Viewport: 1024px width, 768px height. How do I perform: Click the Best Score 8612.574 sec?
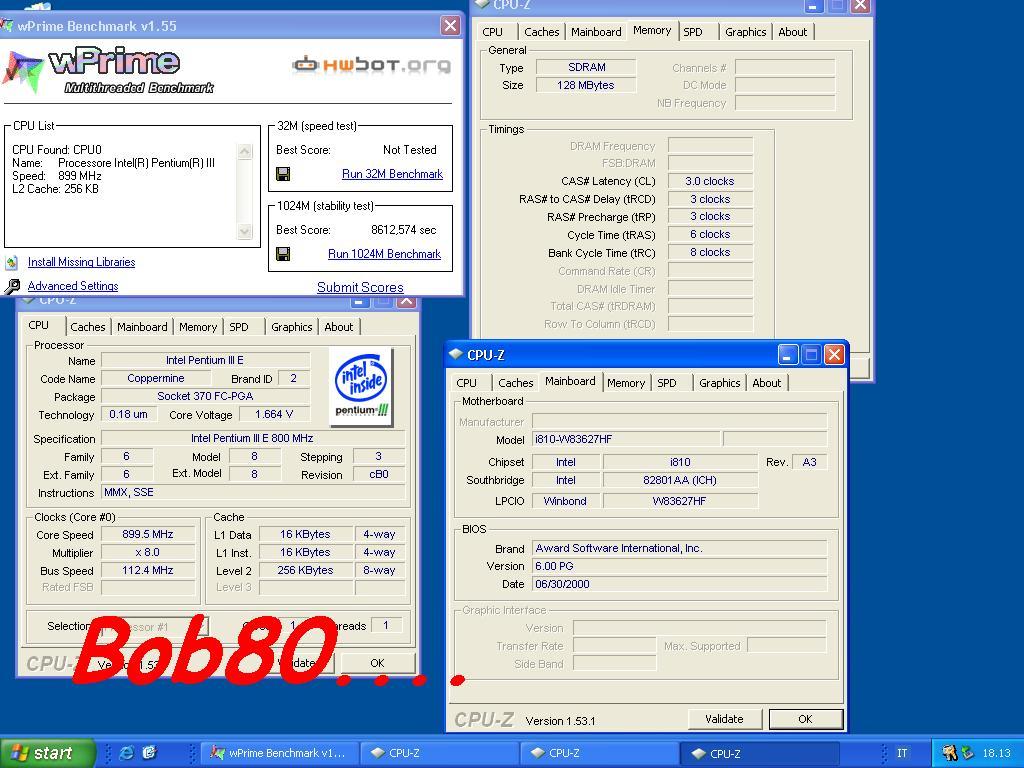(x=404, y=230)
